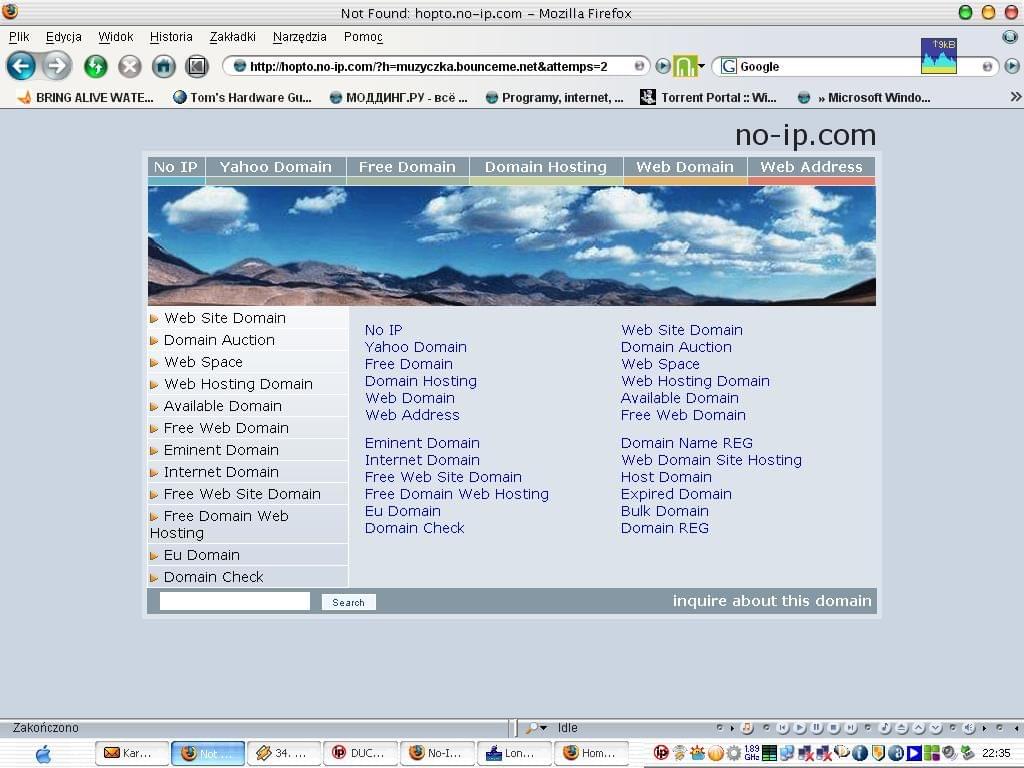Click the Stop loading X icon
Viewport: 1024px width, 768px height.
(x=129, y=66)
